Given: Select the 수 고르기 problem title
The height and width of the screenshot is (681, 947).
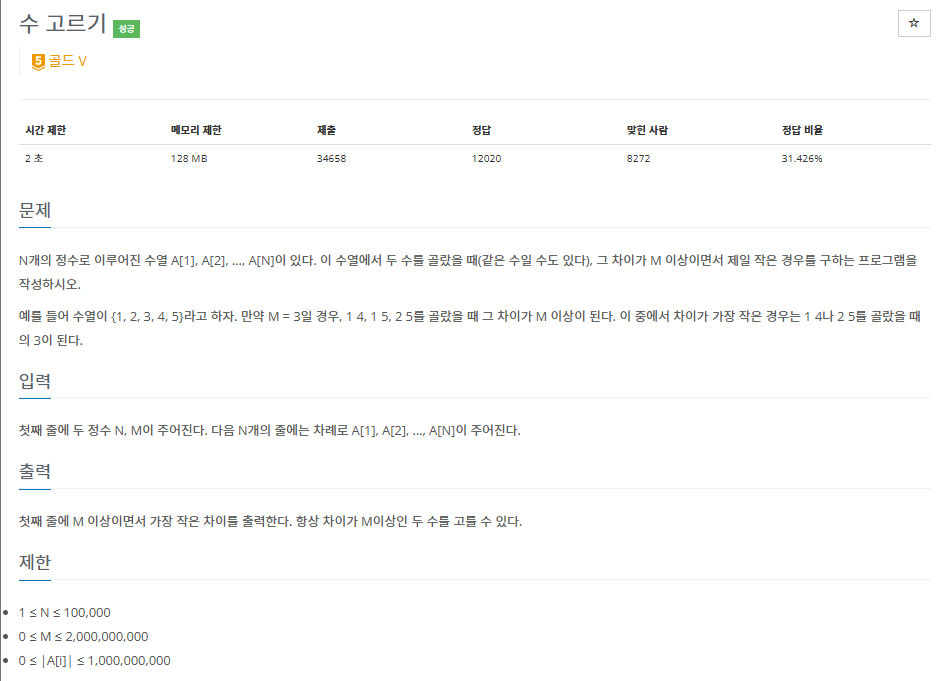Looking at the screenshot, I should click(x=63, y=24).
